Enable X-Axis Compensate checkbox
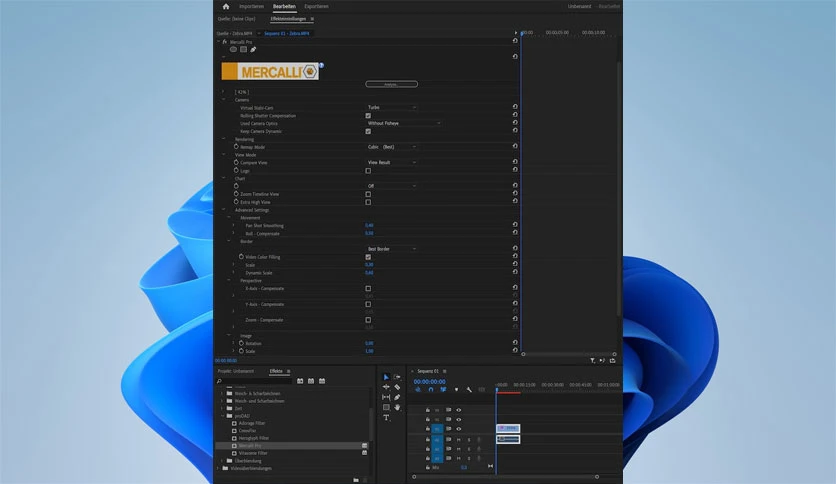The width and height of the screenshot is (836, 484). pos(368,288)
